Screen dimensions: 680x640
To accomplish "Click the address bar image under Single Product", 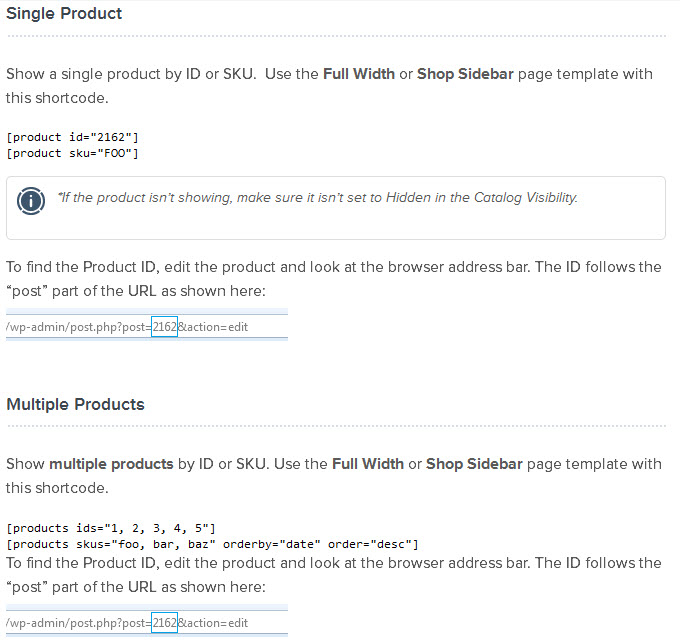I will click(146, 326).
